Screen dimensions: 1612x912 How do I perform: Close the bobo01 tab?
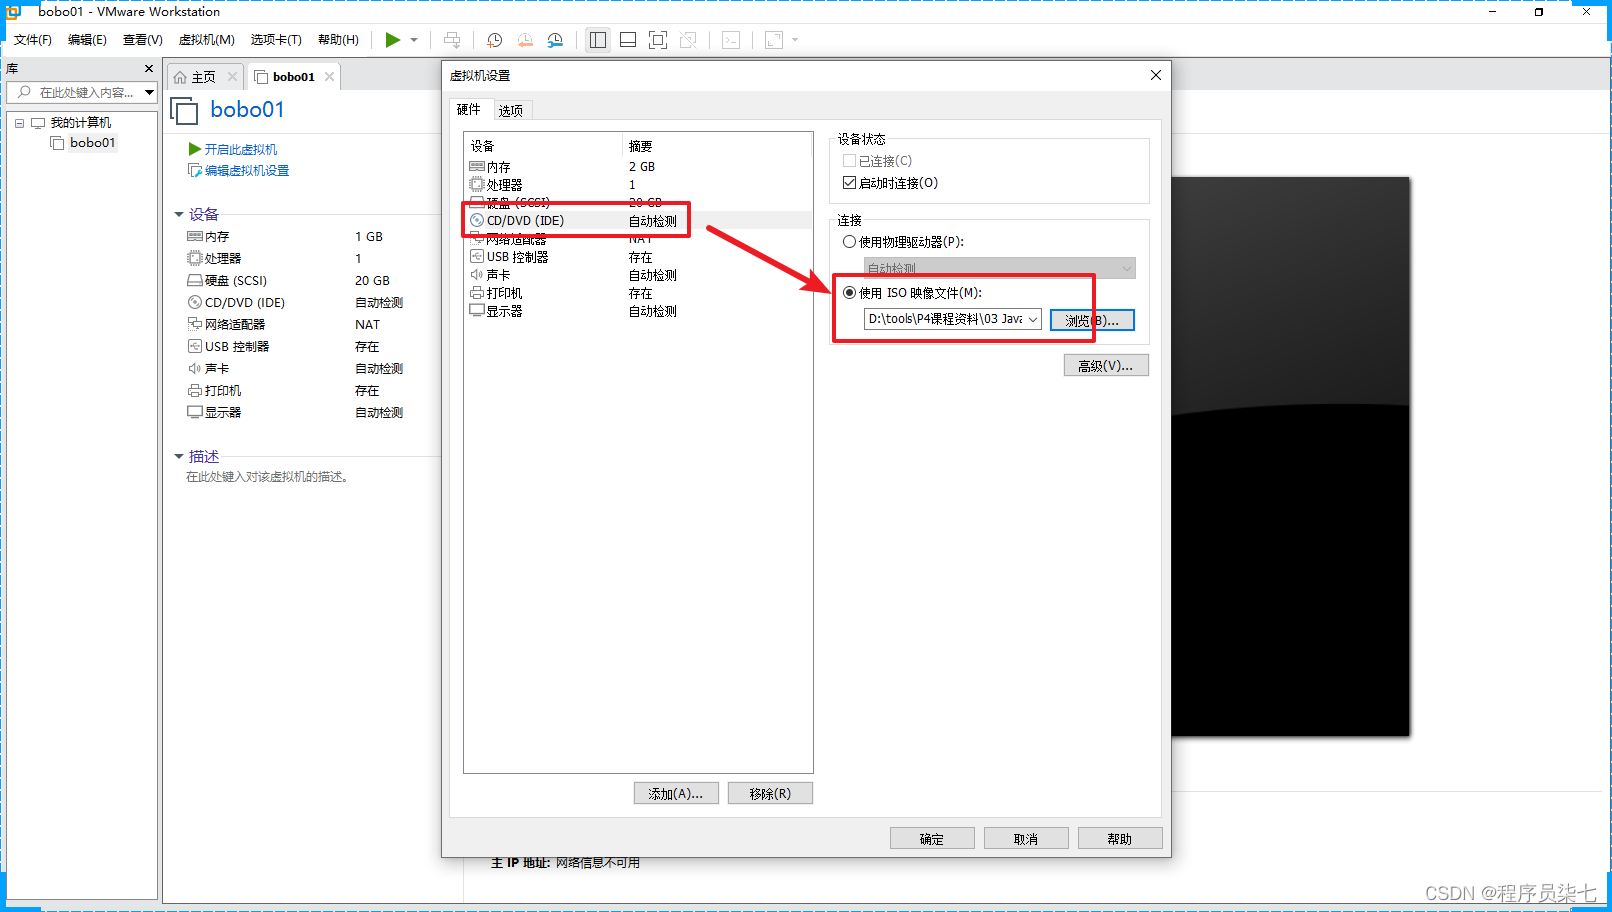click(x=329, y=76)
